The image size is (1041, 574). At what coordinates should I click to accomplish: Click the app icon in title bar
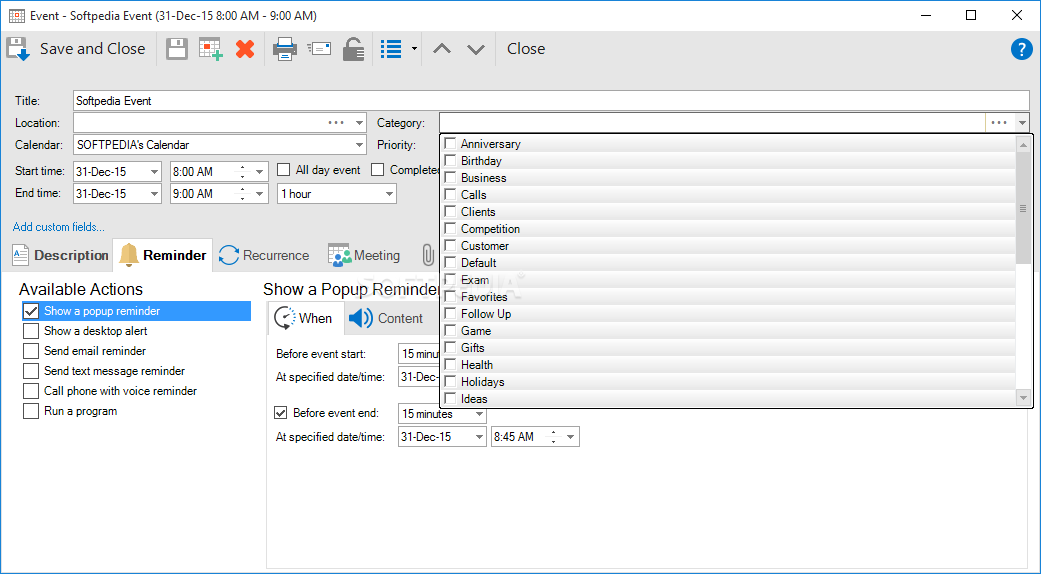coord(17,15)
